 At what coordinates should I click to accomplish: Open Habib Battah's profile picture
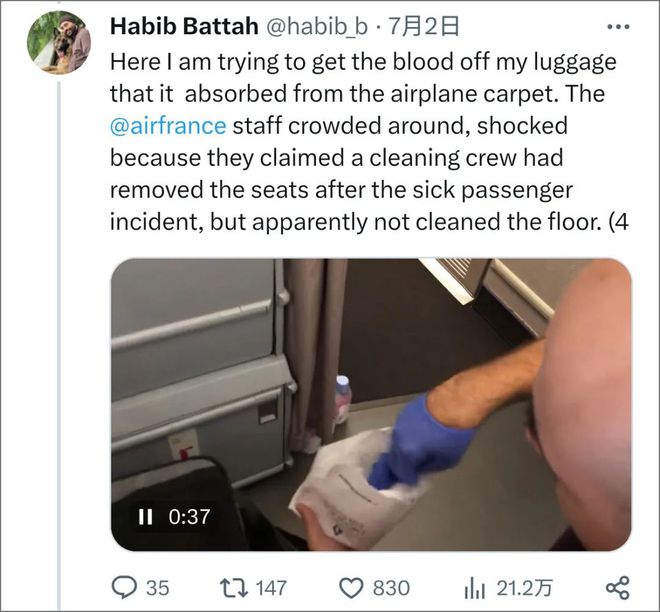pyautogui.click(x=59, y=43)
